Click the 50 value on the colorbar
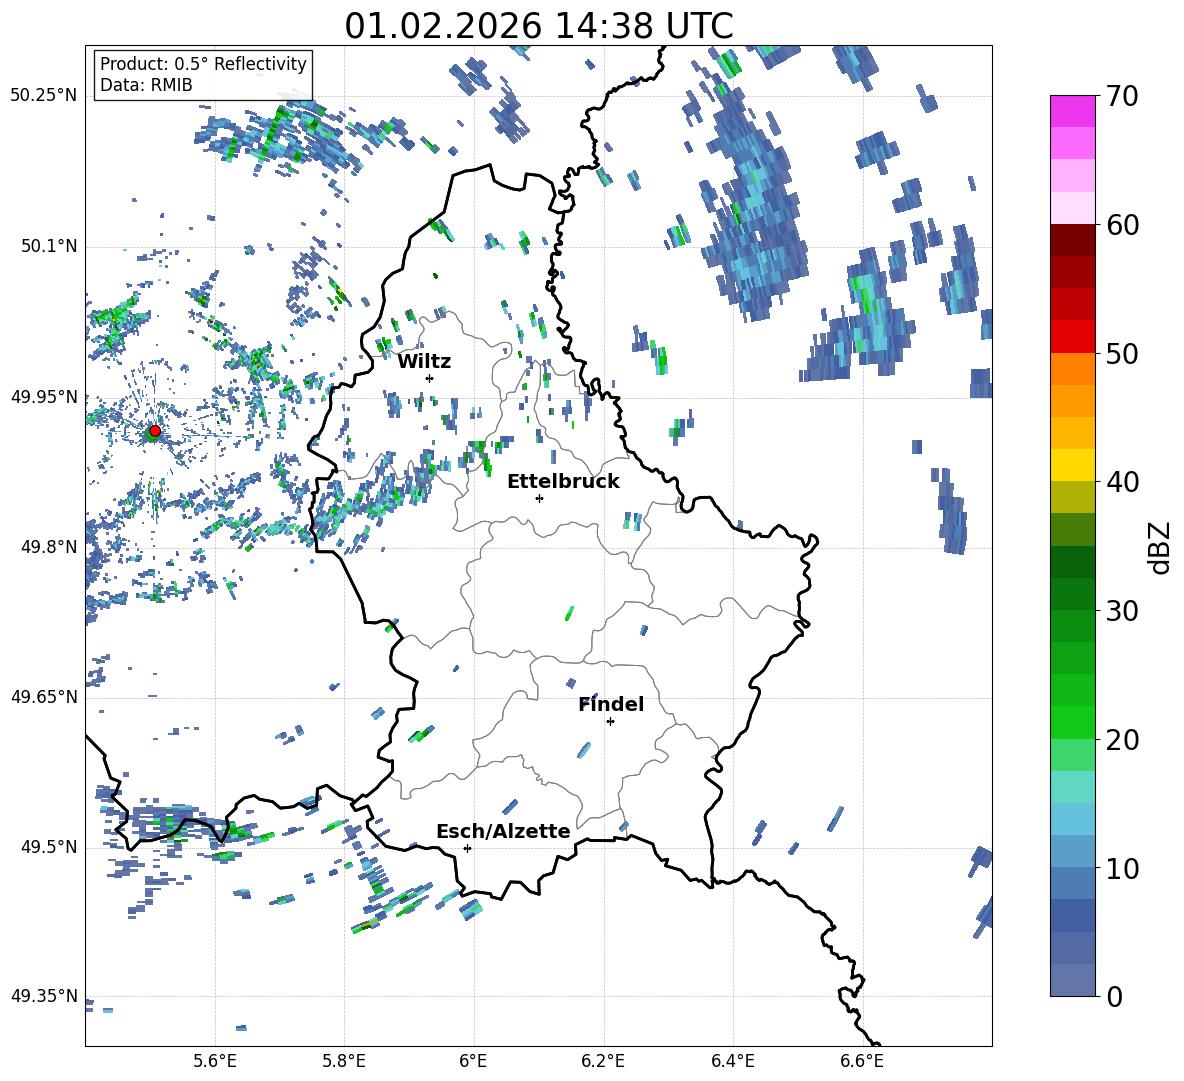Image resolution: width=1184 pixels, height=1081 pixels. coord(1122,353)
